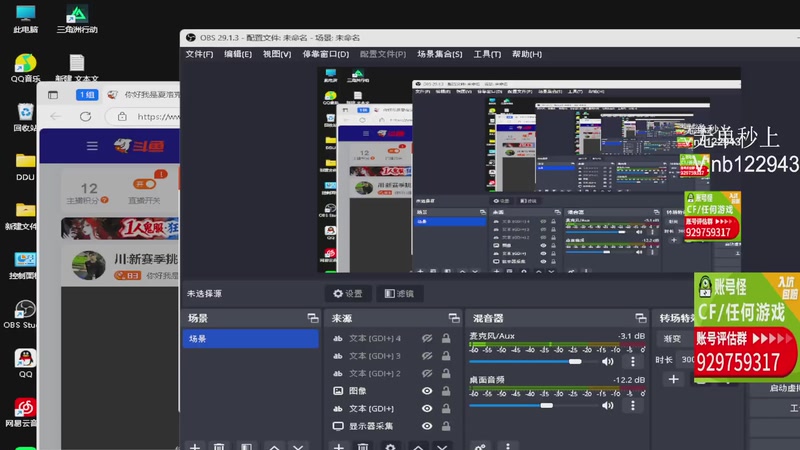The height and width of the screenshot is (450, 800).
Task: Click the 设置 properties button
Action: (x=348, y=293)
